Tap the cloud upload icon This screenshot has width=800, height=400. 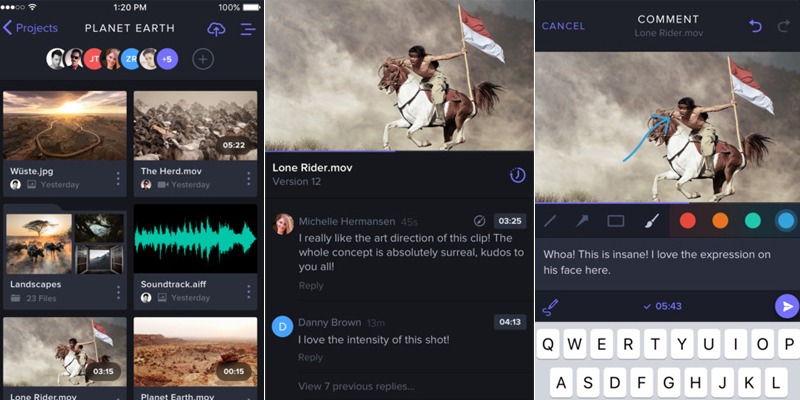tap(216, 29)
